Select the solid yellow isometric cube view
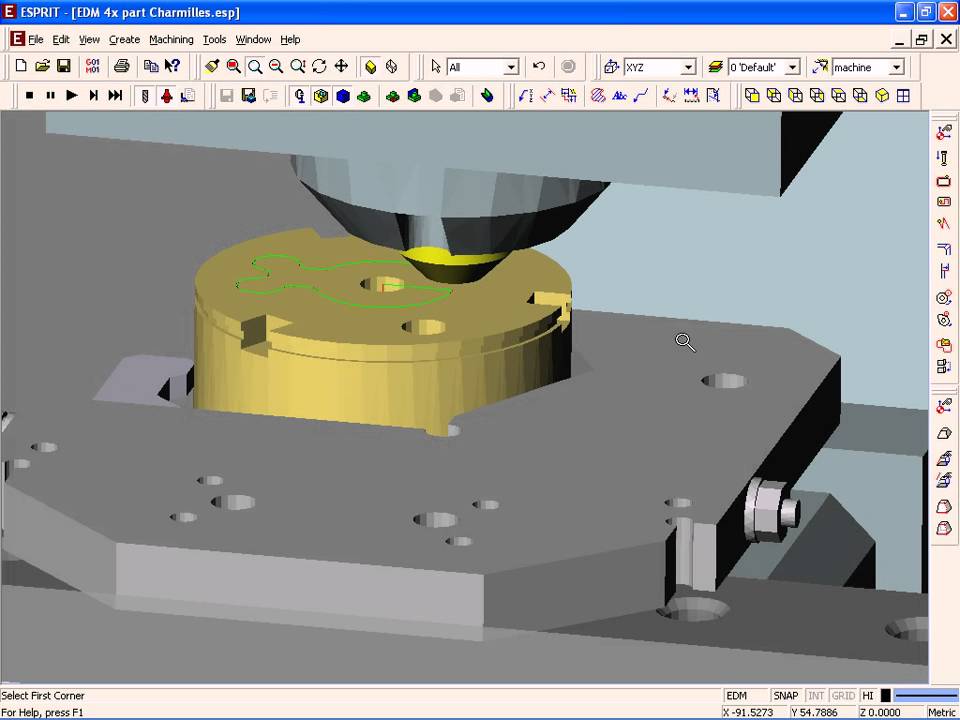Screen dimensions: 960x720 pyautogui.click(x=882, y=96)
